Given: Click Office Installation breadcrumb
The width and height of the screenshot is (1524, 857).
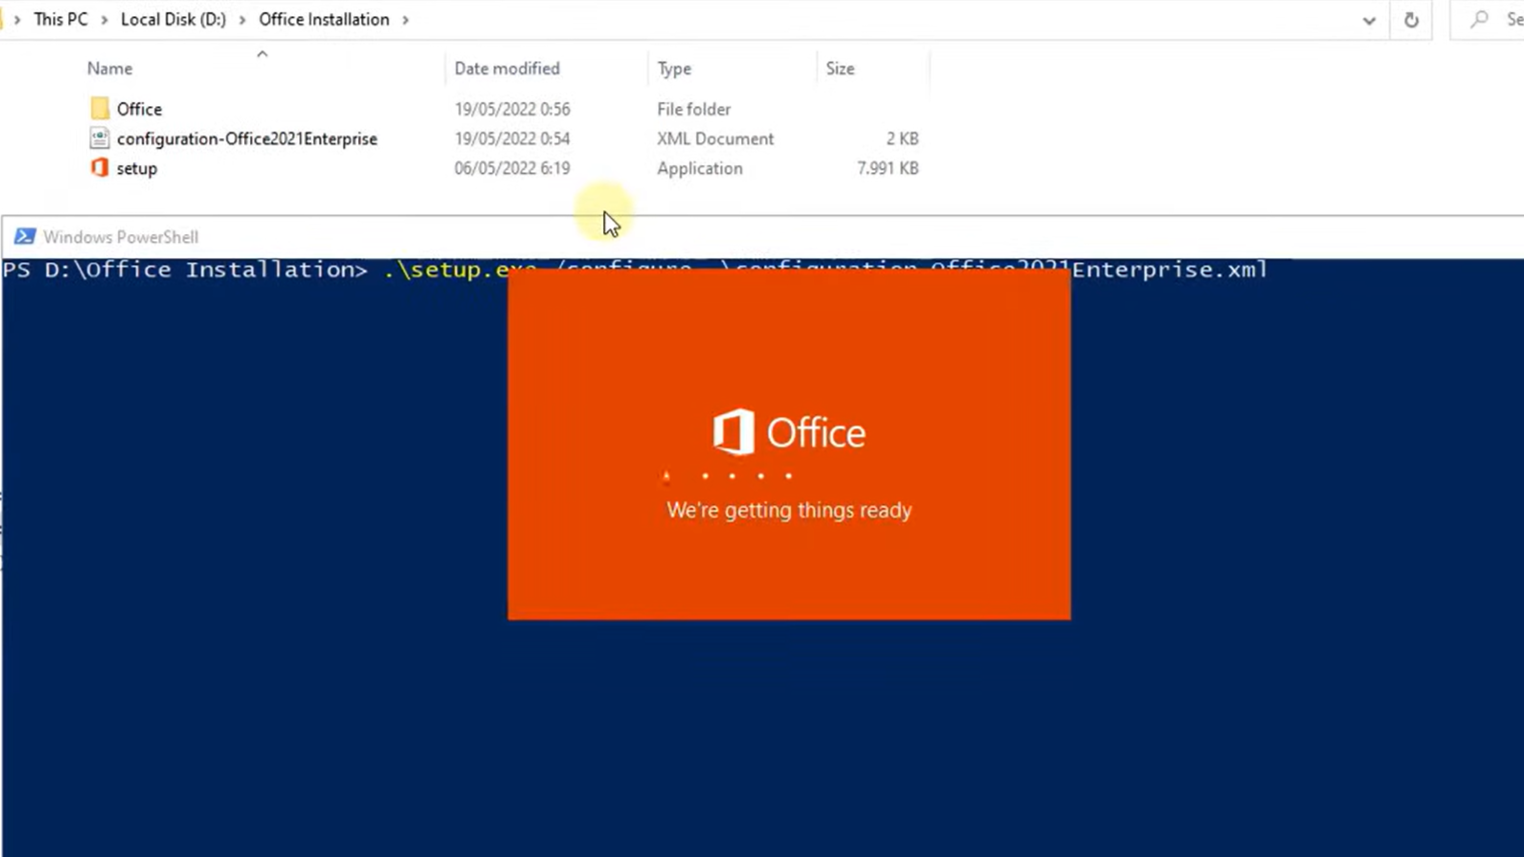Looking at the screenshot, I should click(324, 19).
